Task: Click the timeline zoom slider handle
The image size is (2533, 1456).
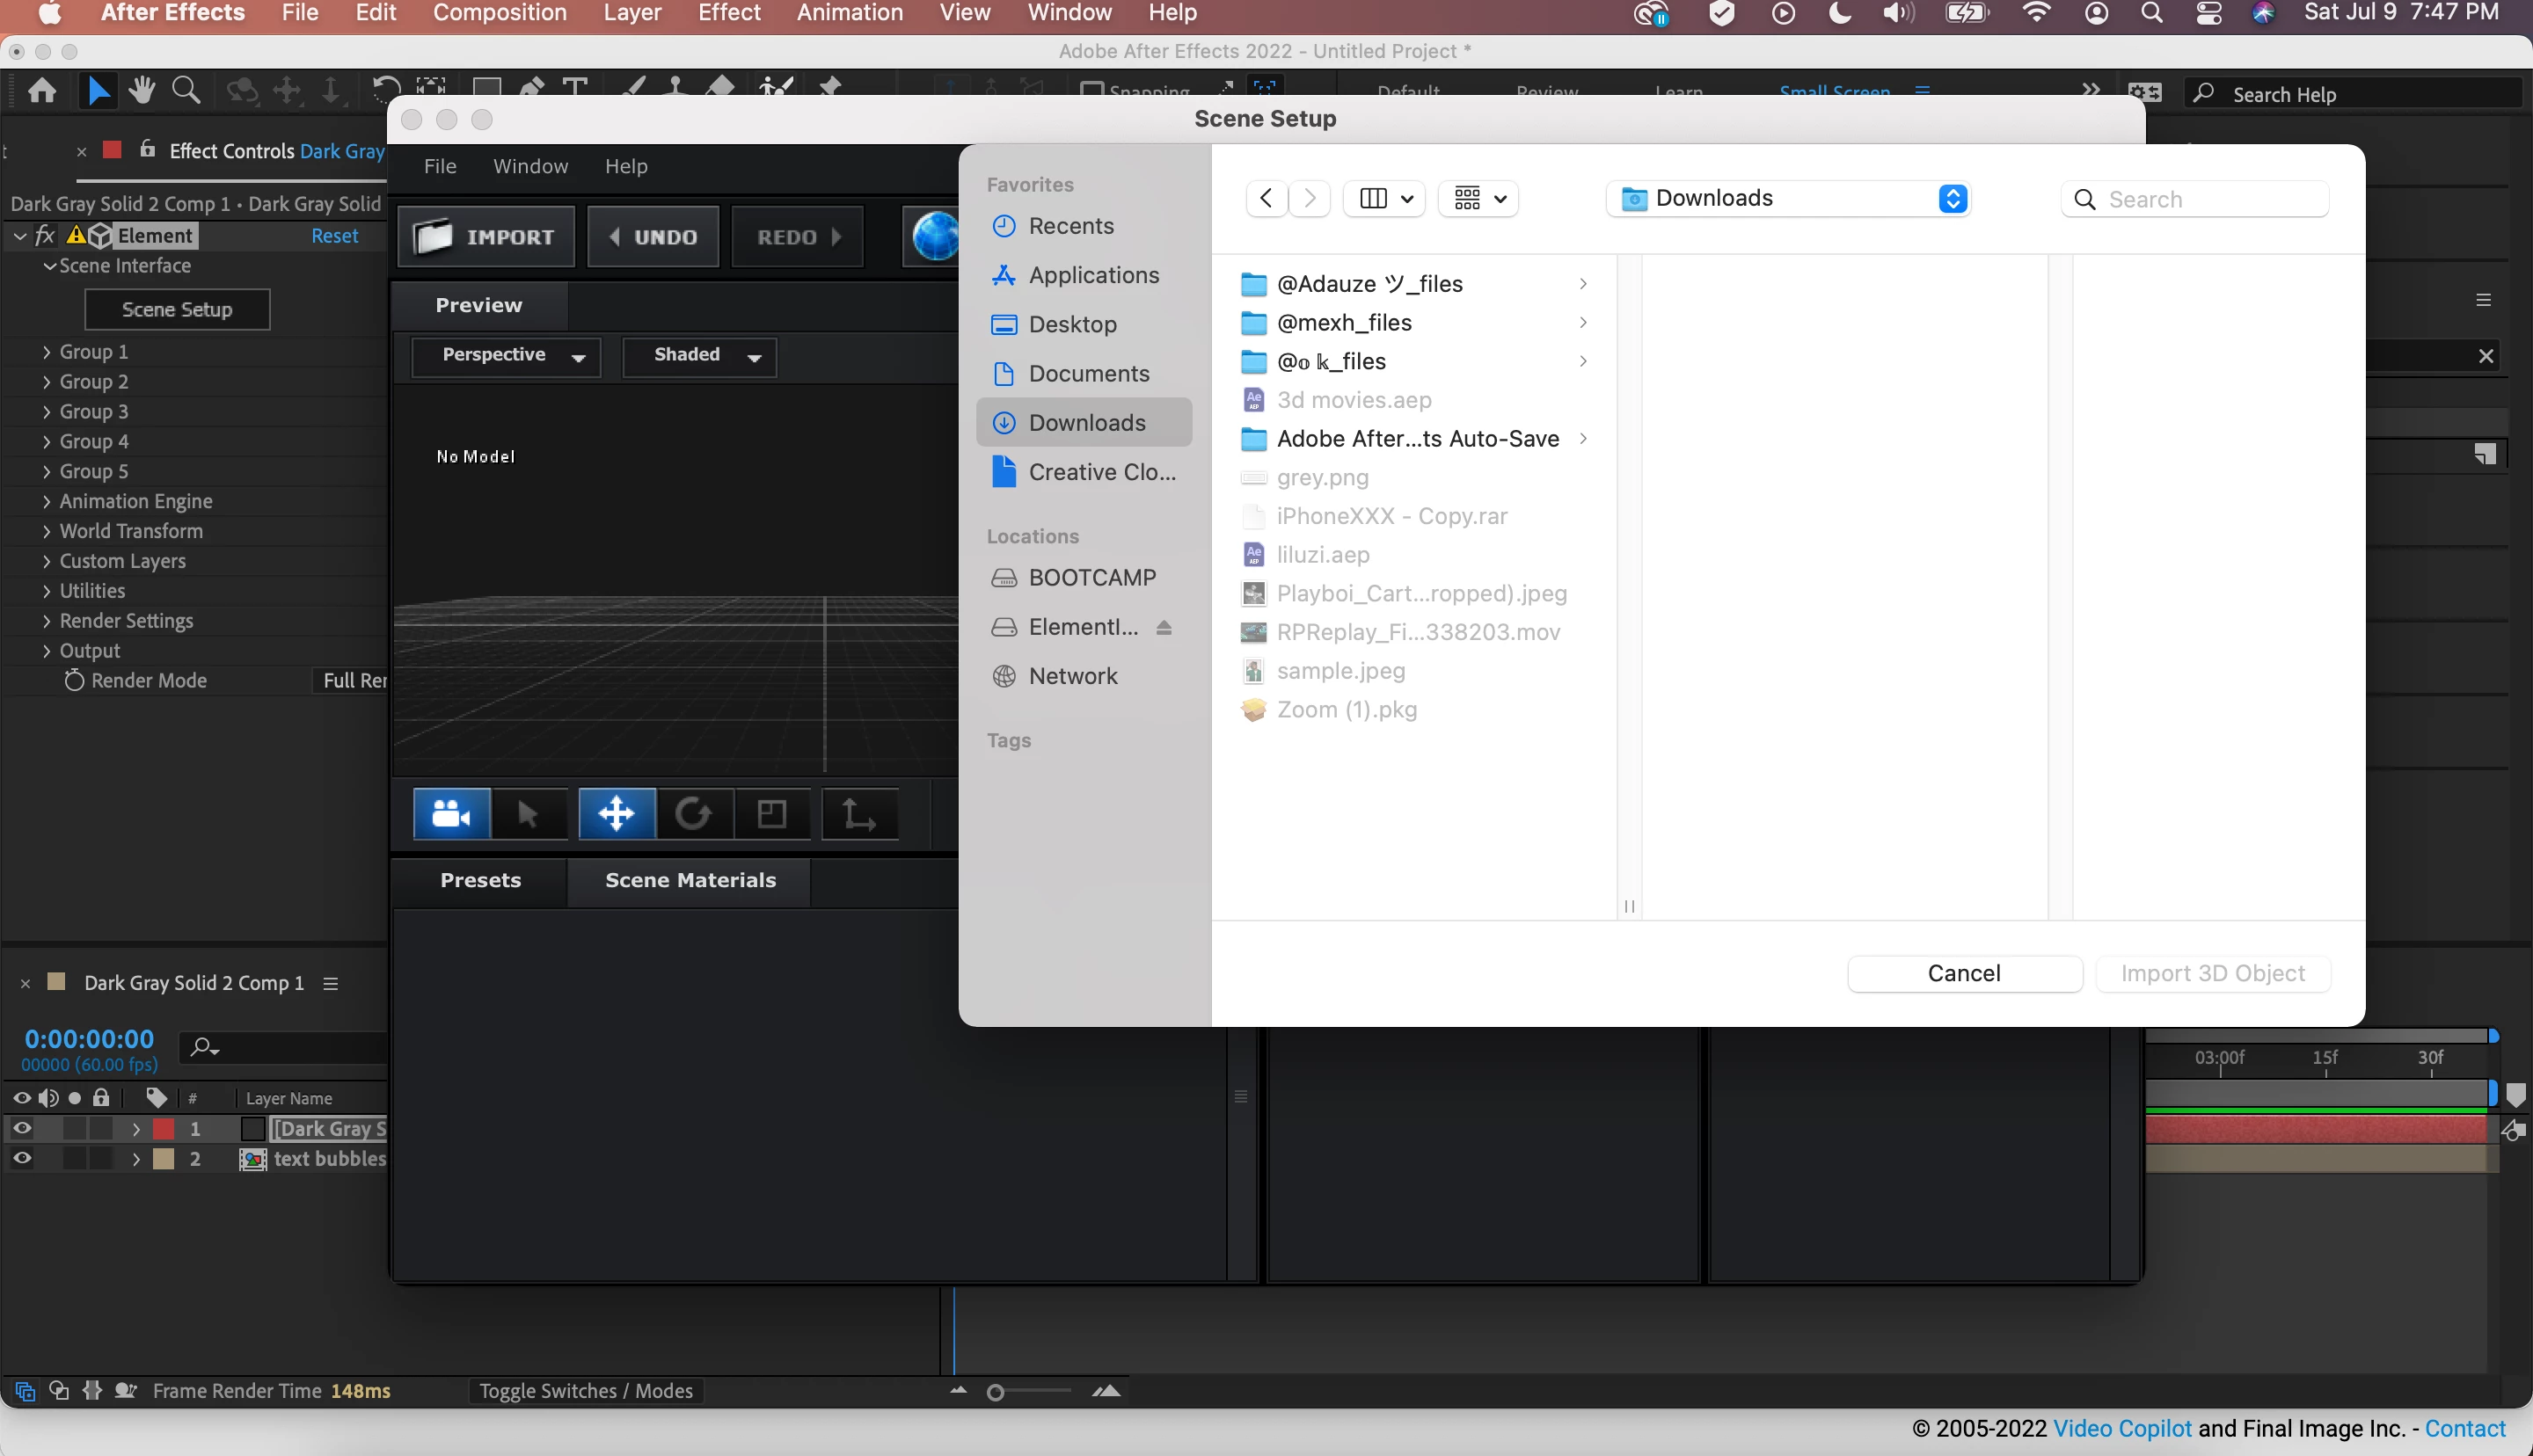Action: [x=995, y=1392]
